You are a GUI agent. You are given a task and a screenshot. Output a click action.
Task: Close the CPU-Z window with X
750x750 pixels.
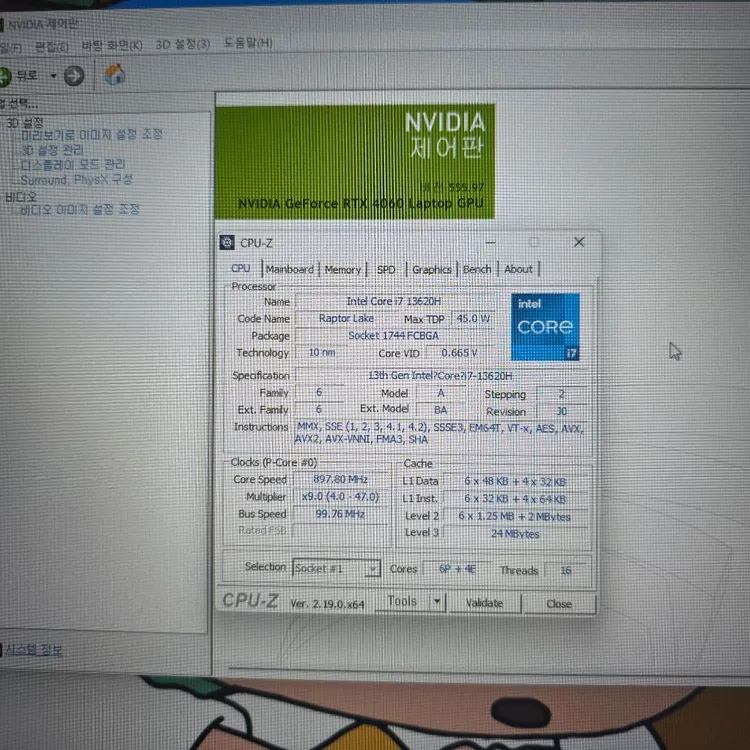579,243
